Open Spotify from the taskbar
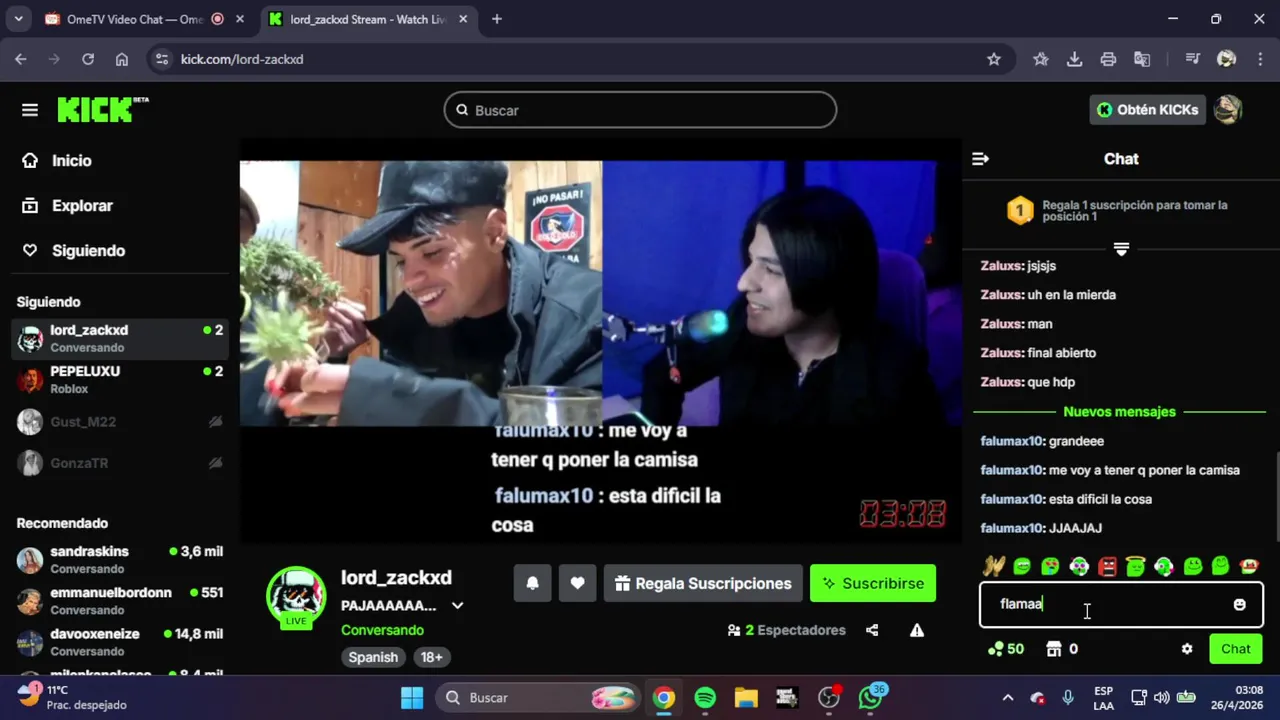The width and height of the screenshot is (1280, 720). coord(705,698)
